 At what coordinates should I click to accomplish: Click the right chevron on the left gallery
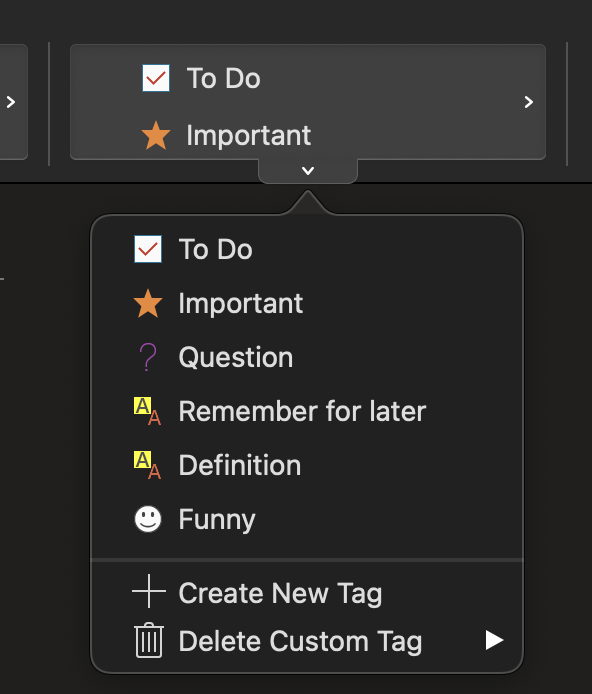(x=11, y=102)
